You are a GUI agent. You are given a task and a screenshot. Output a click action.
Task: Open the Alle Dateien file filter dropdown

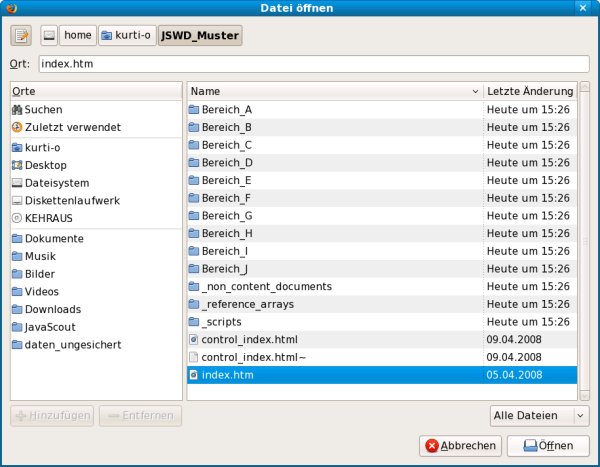tap(539, 415)
